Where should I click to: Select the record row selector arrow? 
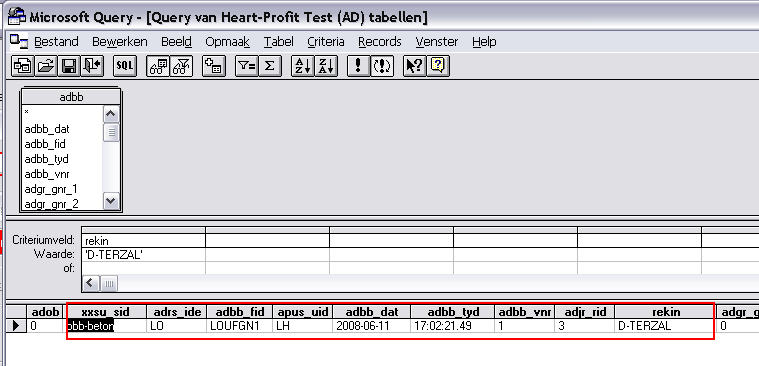pyautogui.click(x=15, y=326)
